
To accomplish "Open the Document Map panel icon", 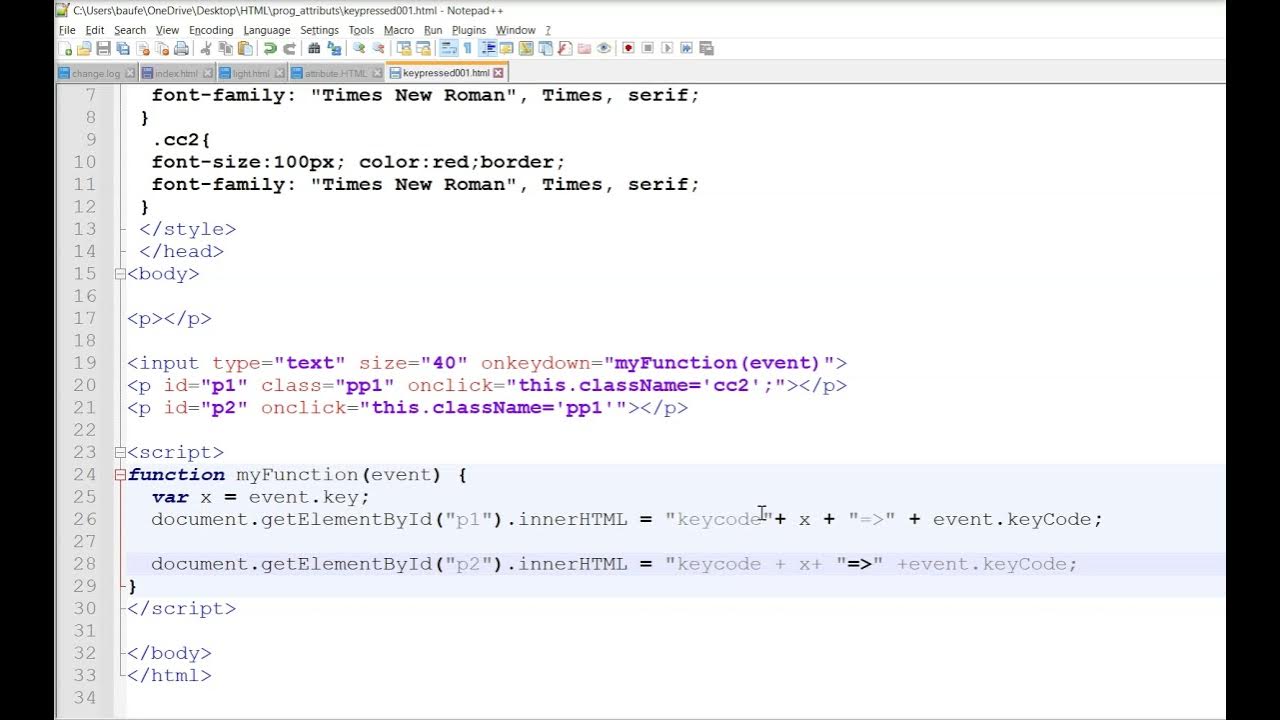I will (x=526, y=48).
